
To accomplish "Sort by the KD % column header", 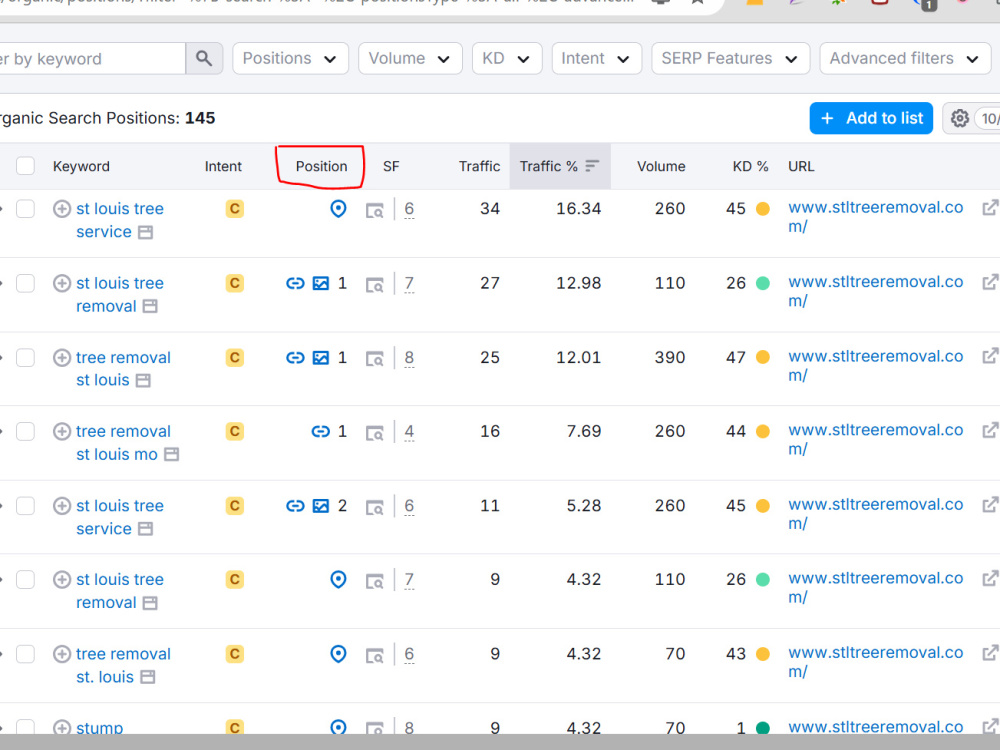I will coord(751,166).
